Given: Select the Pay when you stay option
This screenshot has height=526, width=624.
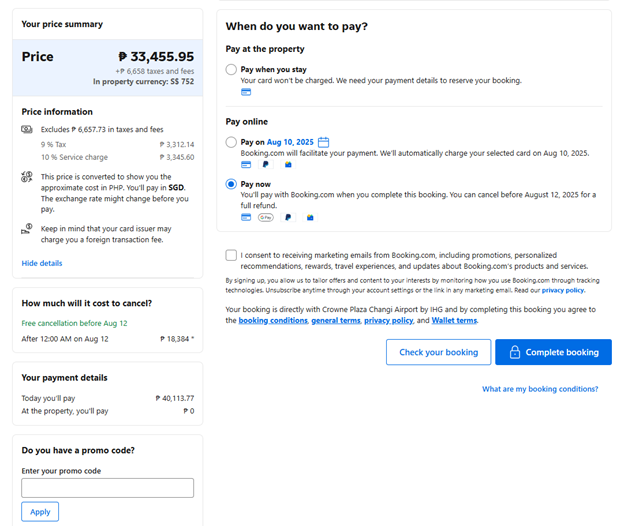Looking at the screenshot, I should (x=231, y=70).
